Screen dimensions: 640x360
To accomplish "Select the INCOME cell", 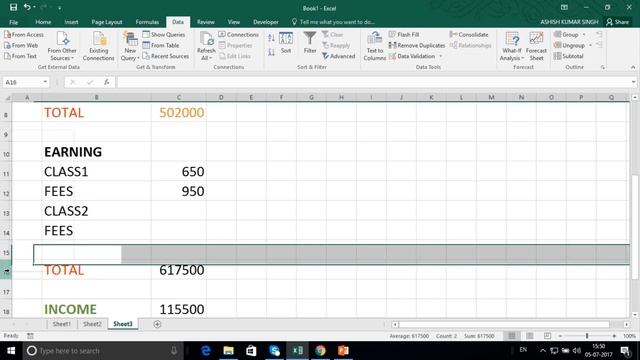I will point(96,309).
